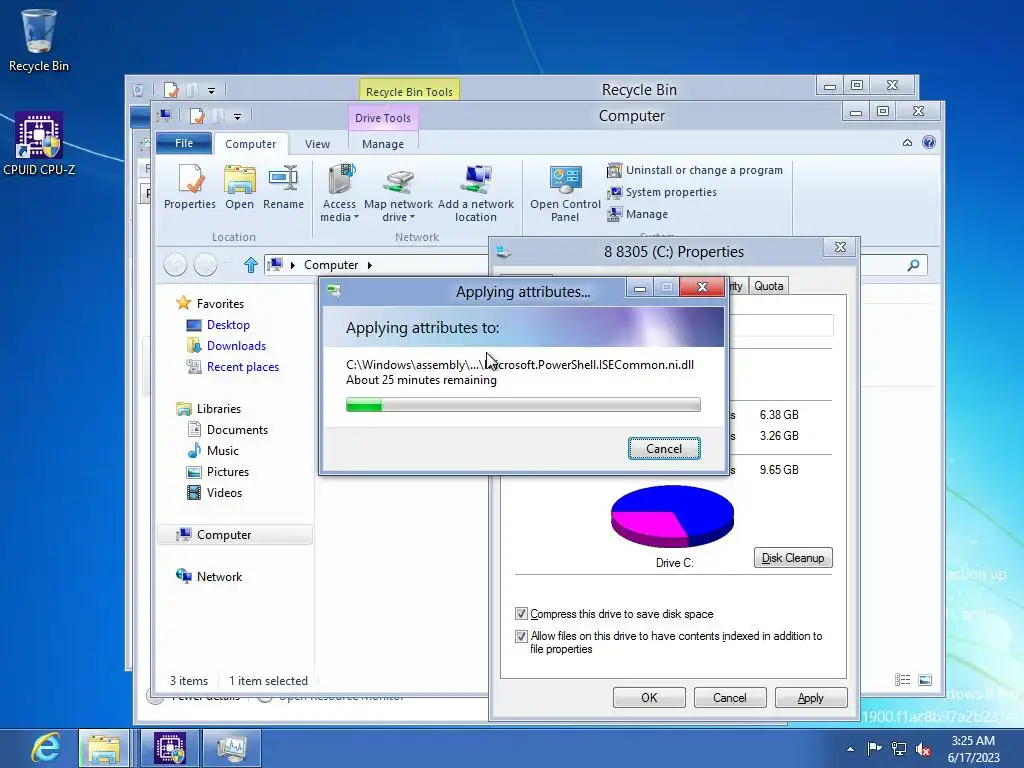Collapse the ribbon with the chevron
This screenshot has width=1024, height=768.
pos(907,142)
